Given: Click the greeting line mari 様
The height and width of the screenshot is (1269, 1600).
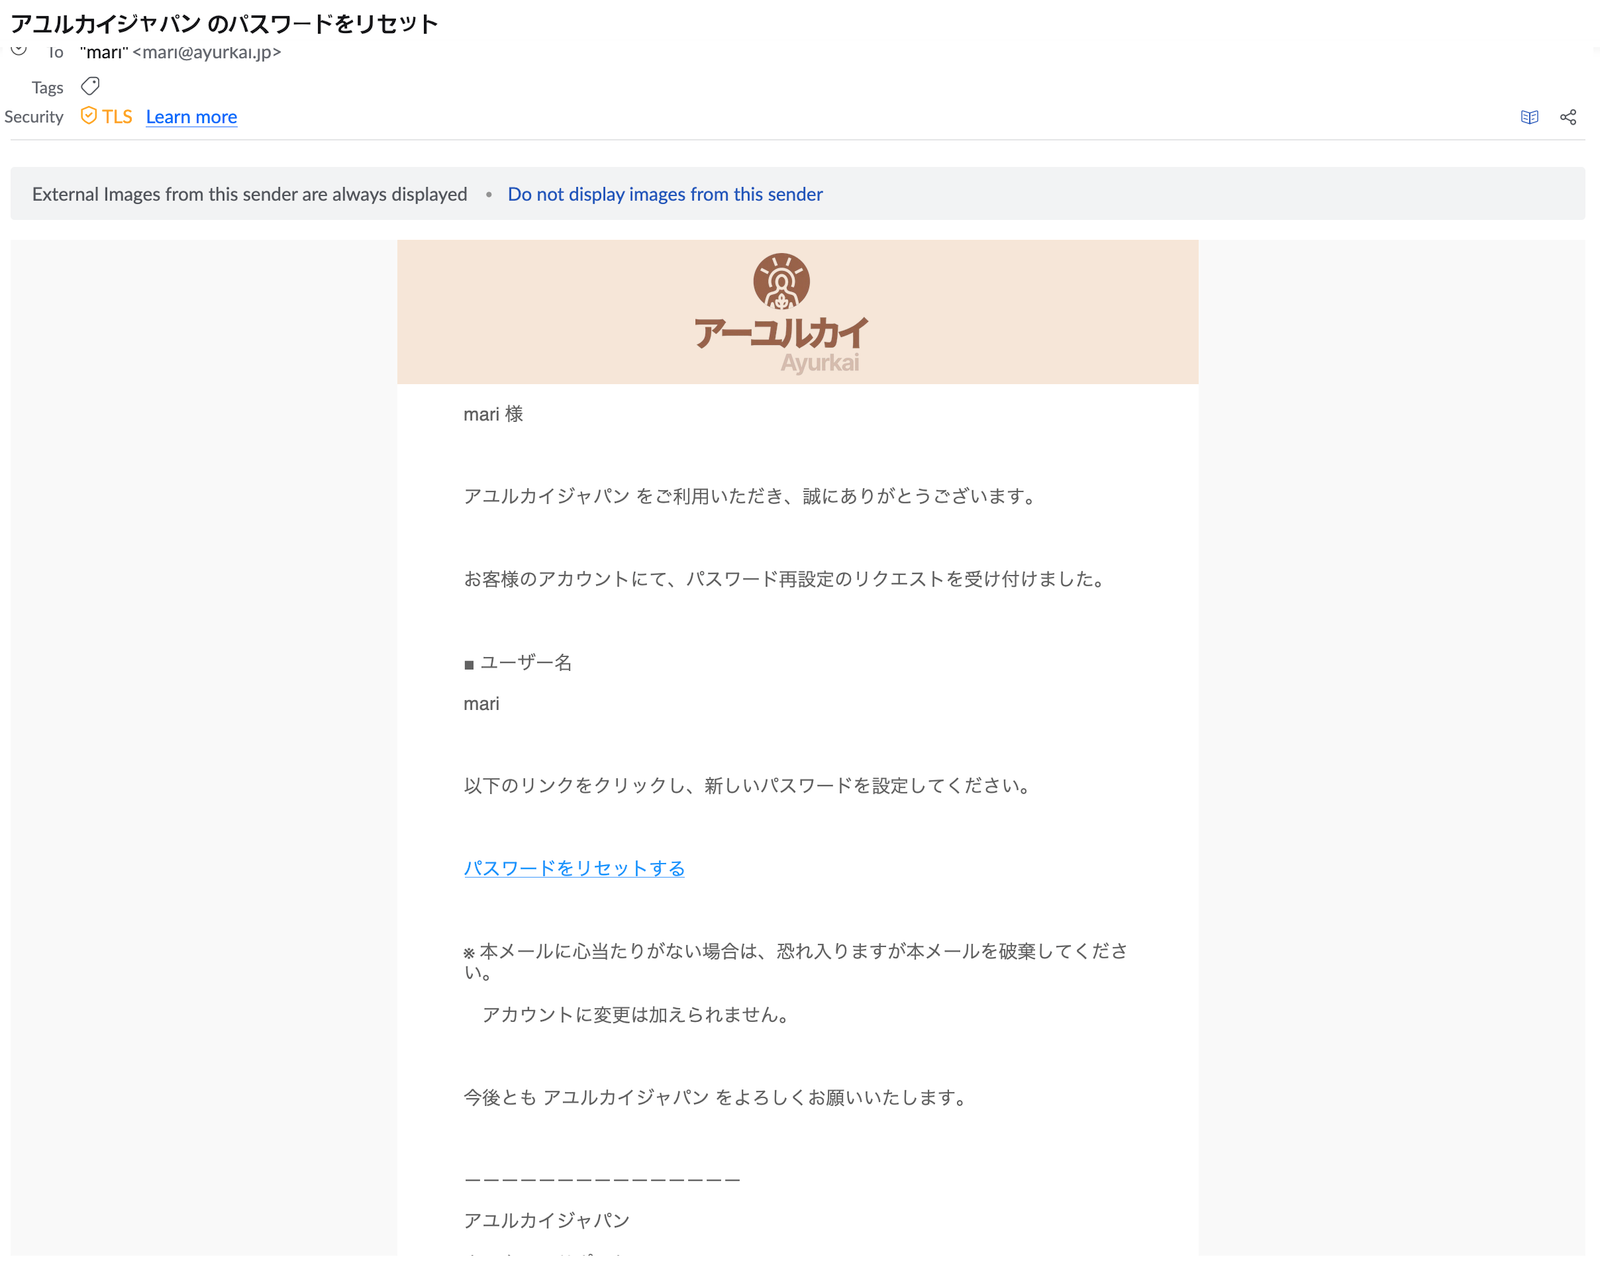Looking at the screenshot, I should [x=493, y=414].
